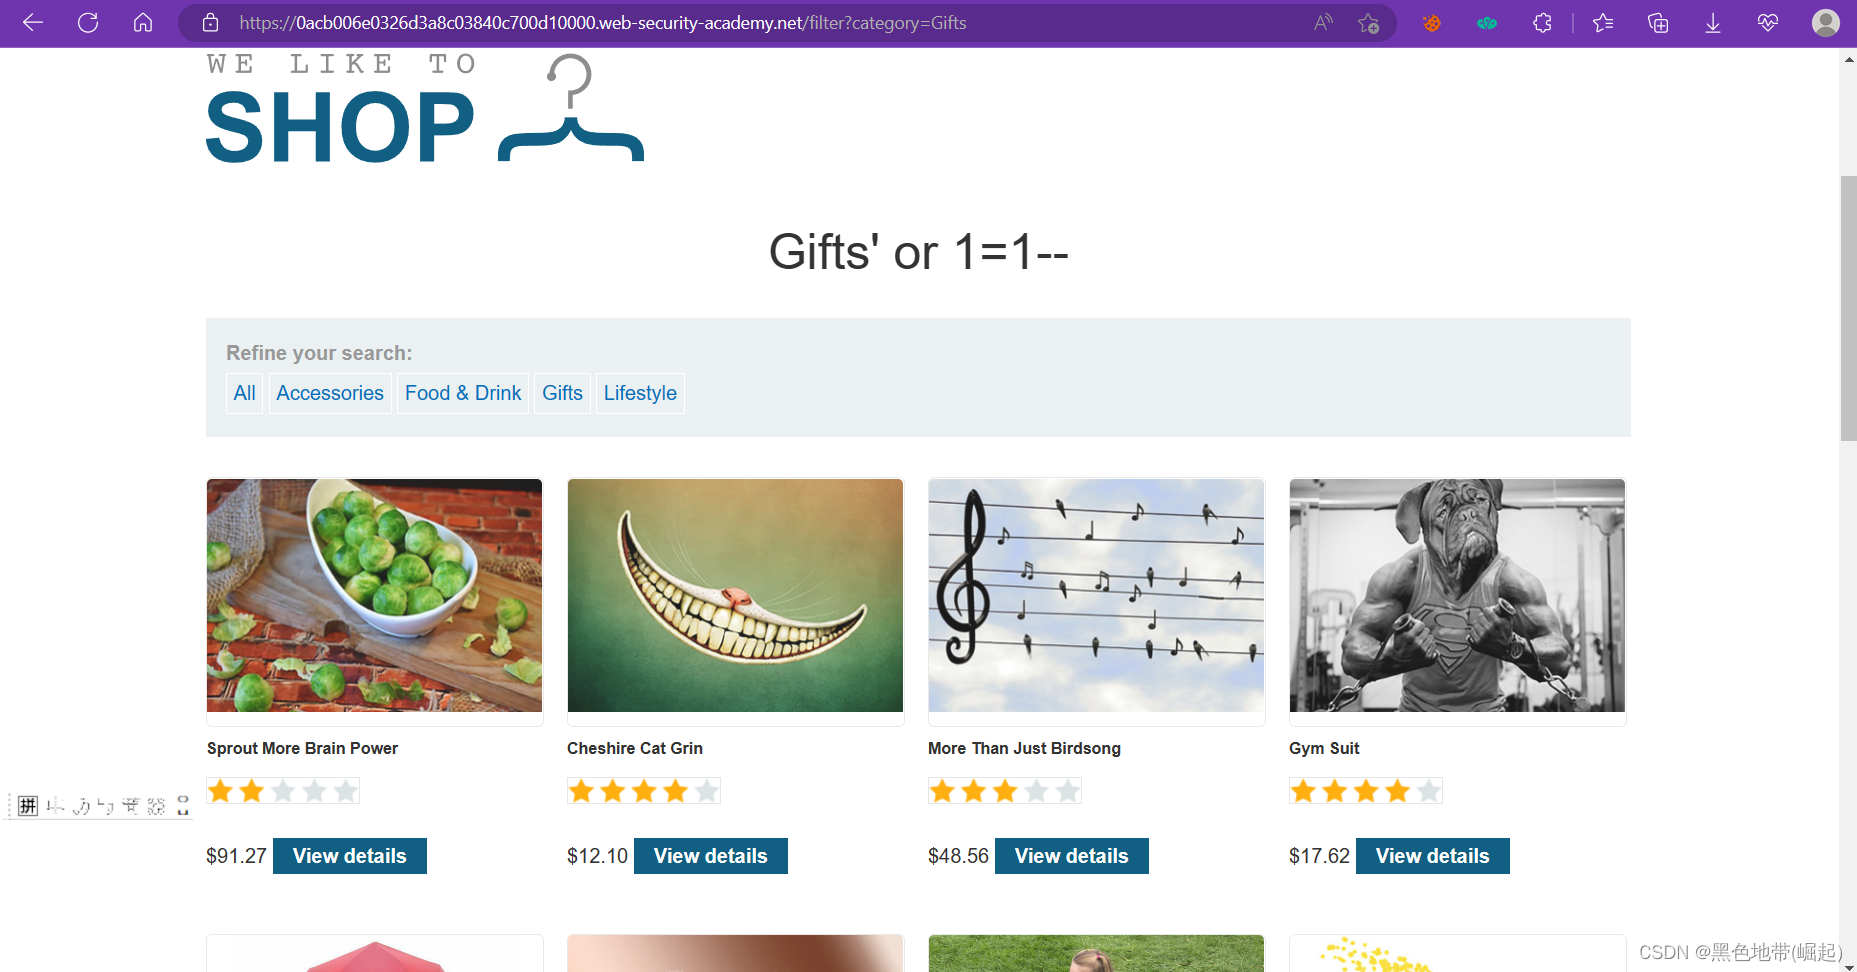View details for Gym Suit
Screen dimensions: 1857x972
point(1432,856)
